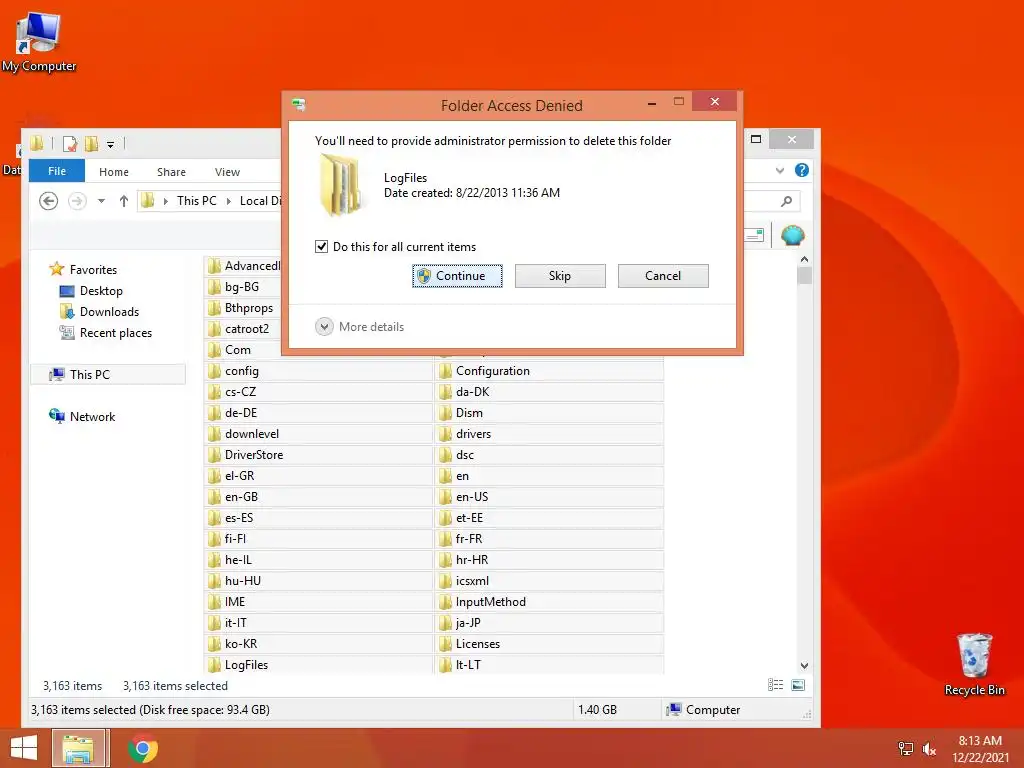This screenshot has width=1024, height=768.
Task: Click the LogFiles folder icon in dialog
Action: tap(340, 185)
